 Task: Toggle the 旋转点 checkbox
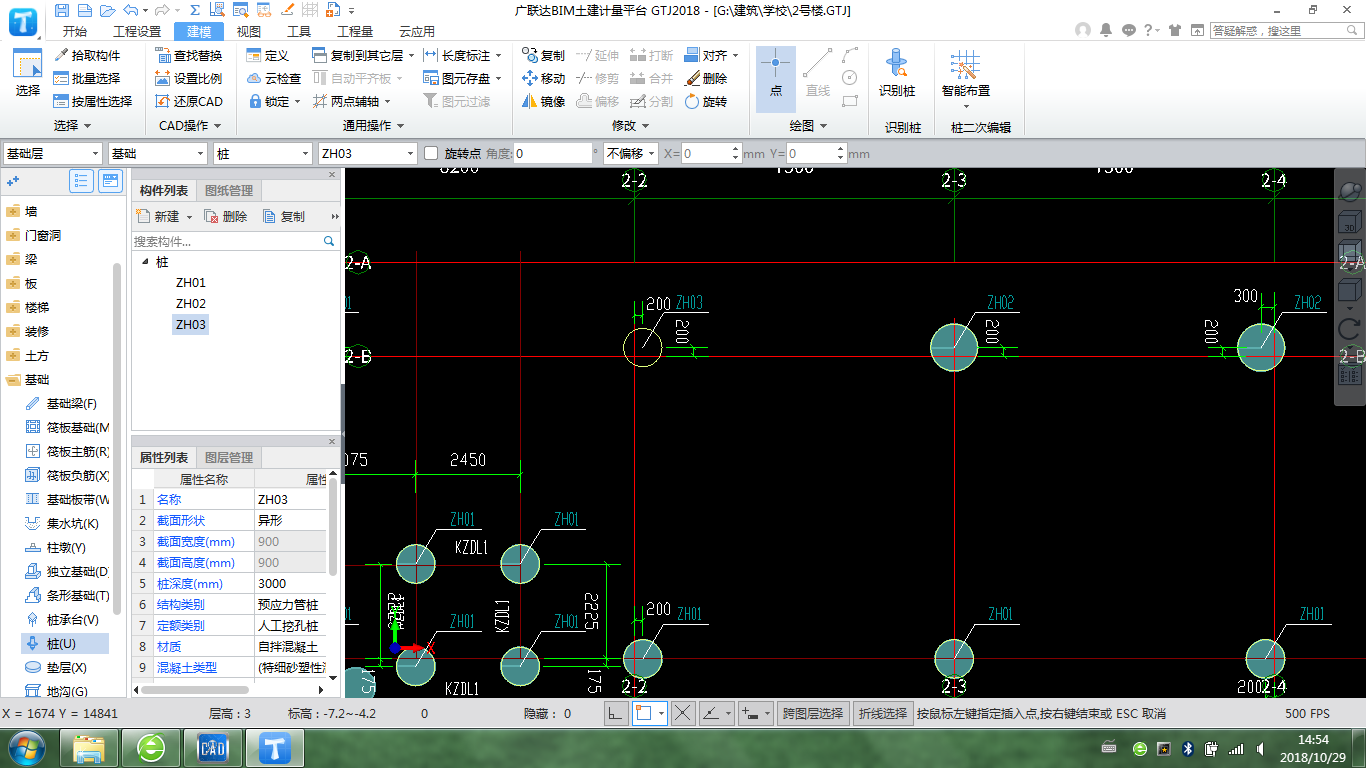click(432, 153)
